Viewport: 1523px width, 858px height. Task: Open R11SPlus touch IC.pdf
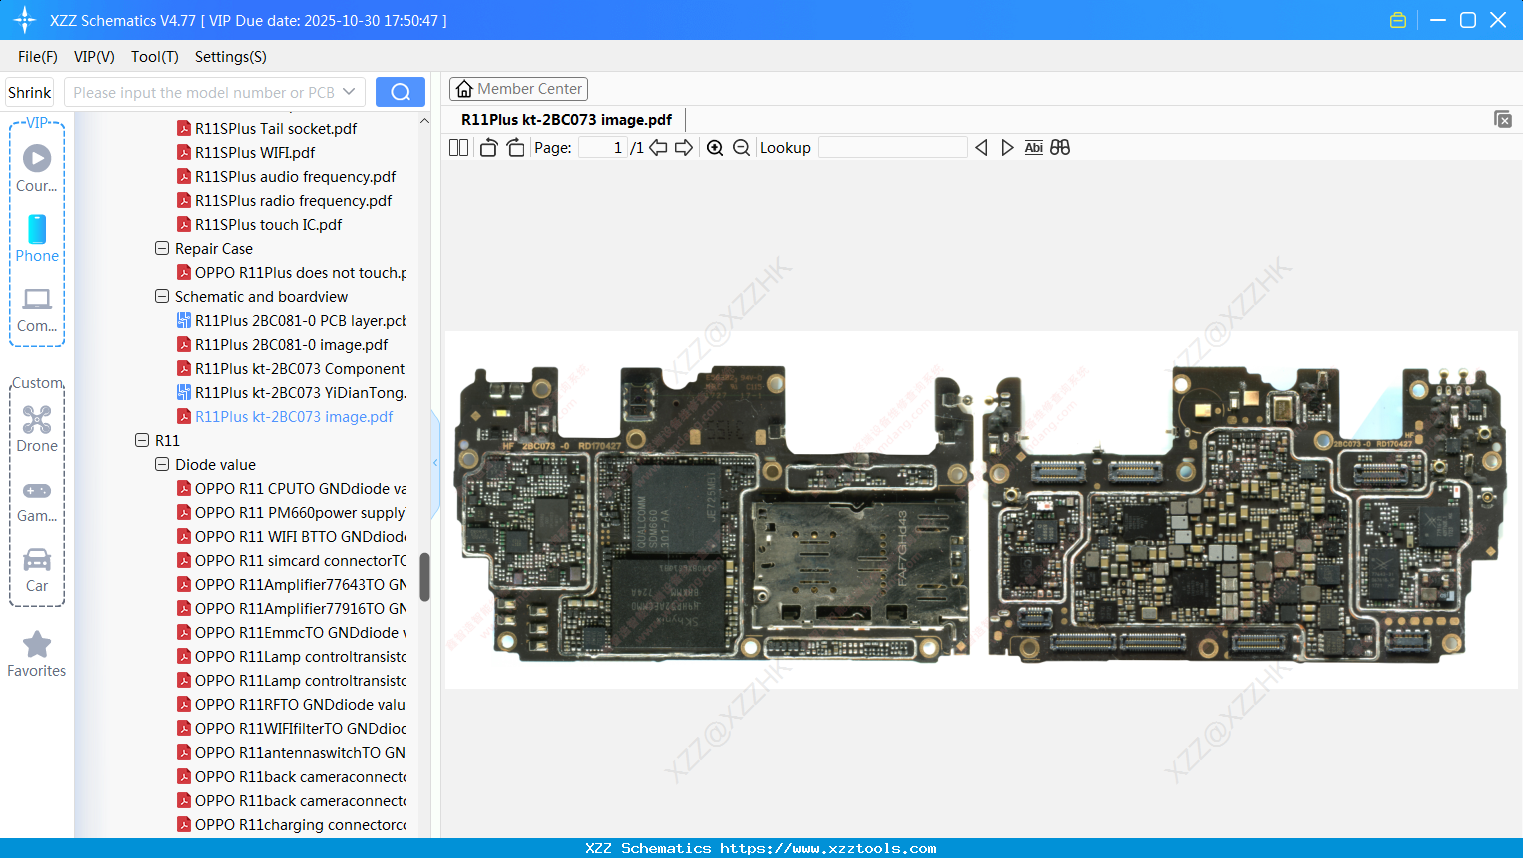pos(260,225)
